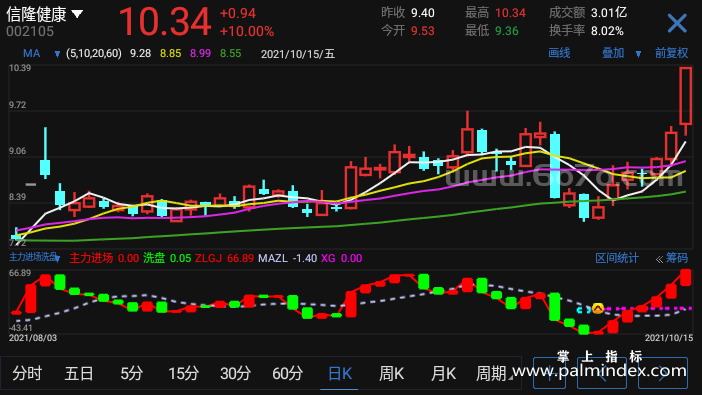Click the green MA60 value 8.55

(231, 54)
